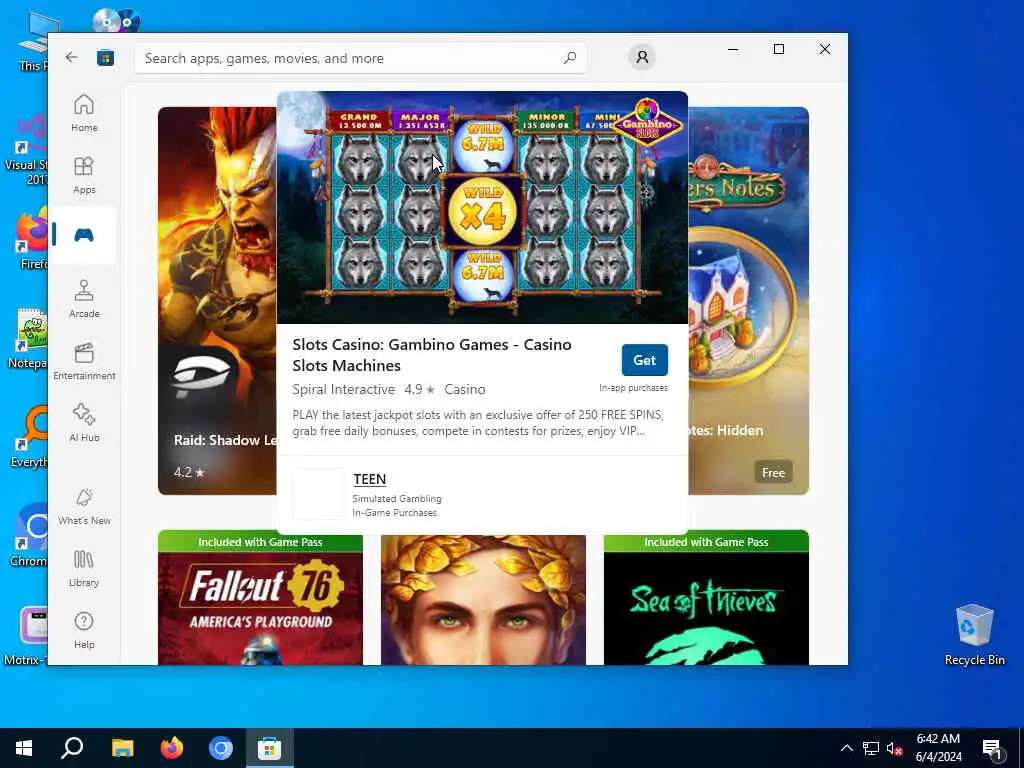The height and width of the screenshot is (768, 1024).
Task: Select the Gaming controller sidebar icon
Action: [84, 235]
